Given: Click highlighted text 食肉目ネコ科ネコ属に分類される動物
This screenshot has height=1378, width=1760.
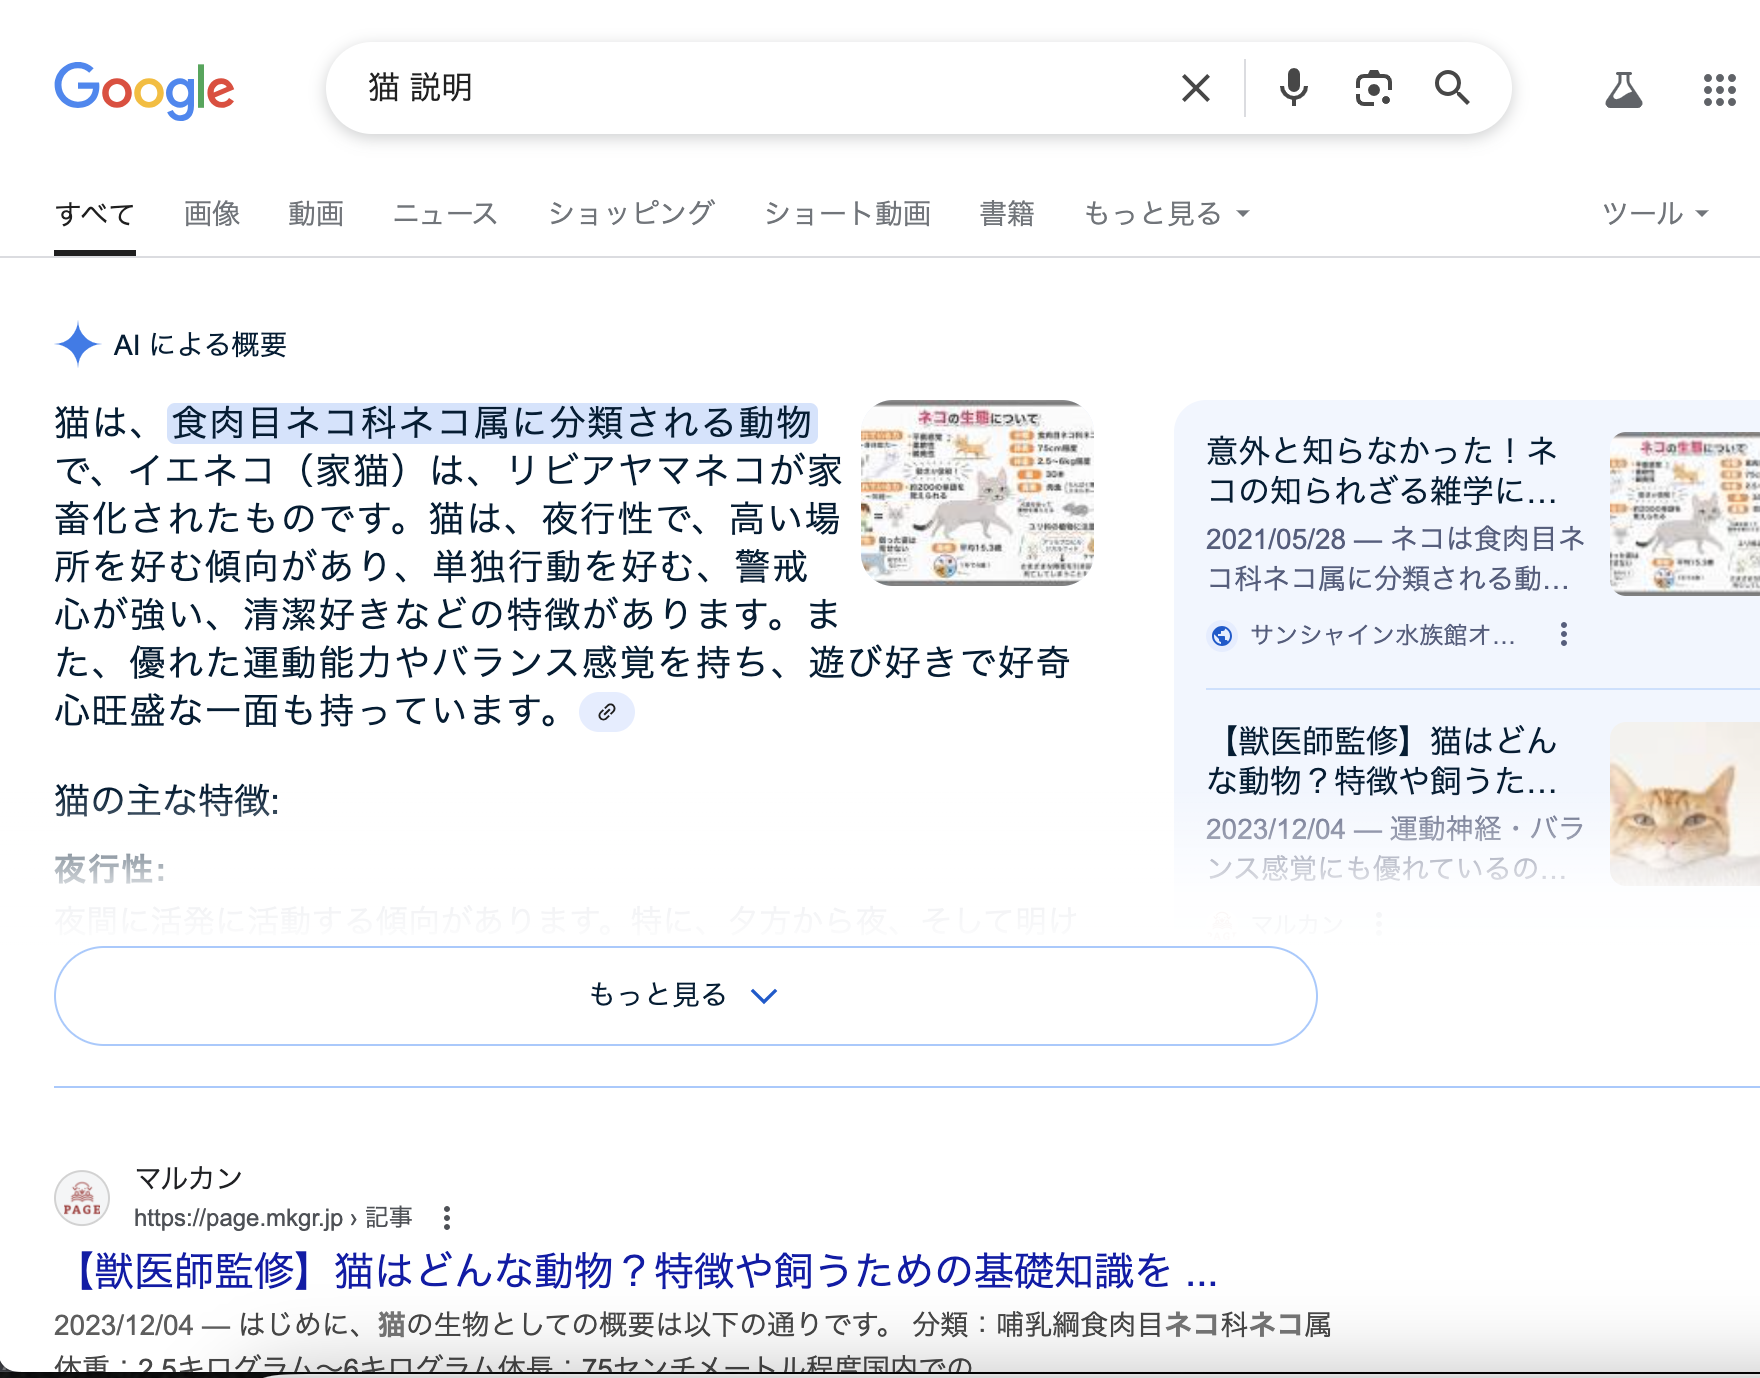Looking at the screenshot, I should (x=492, y=423).
